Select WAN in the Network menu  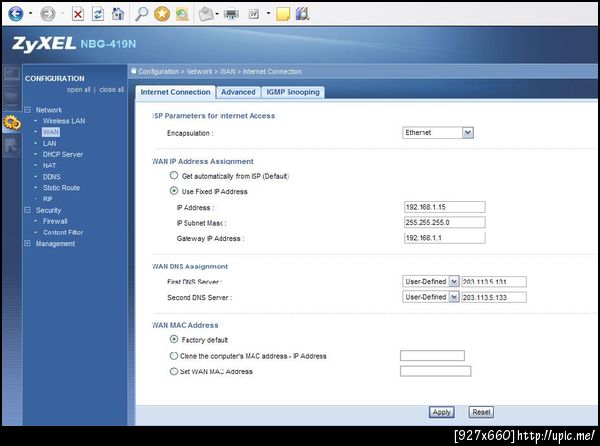51,132
